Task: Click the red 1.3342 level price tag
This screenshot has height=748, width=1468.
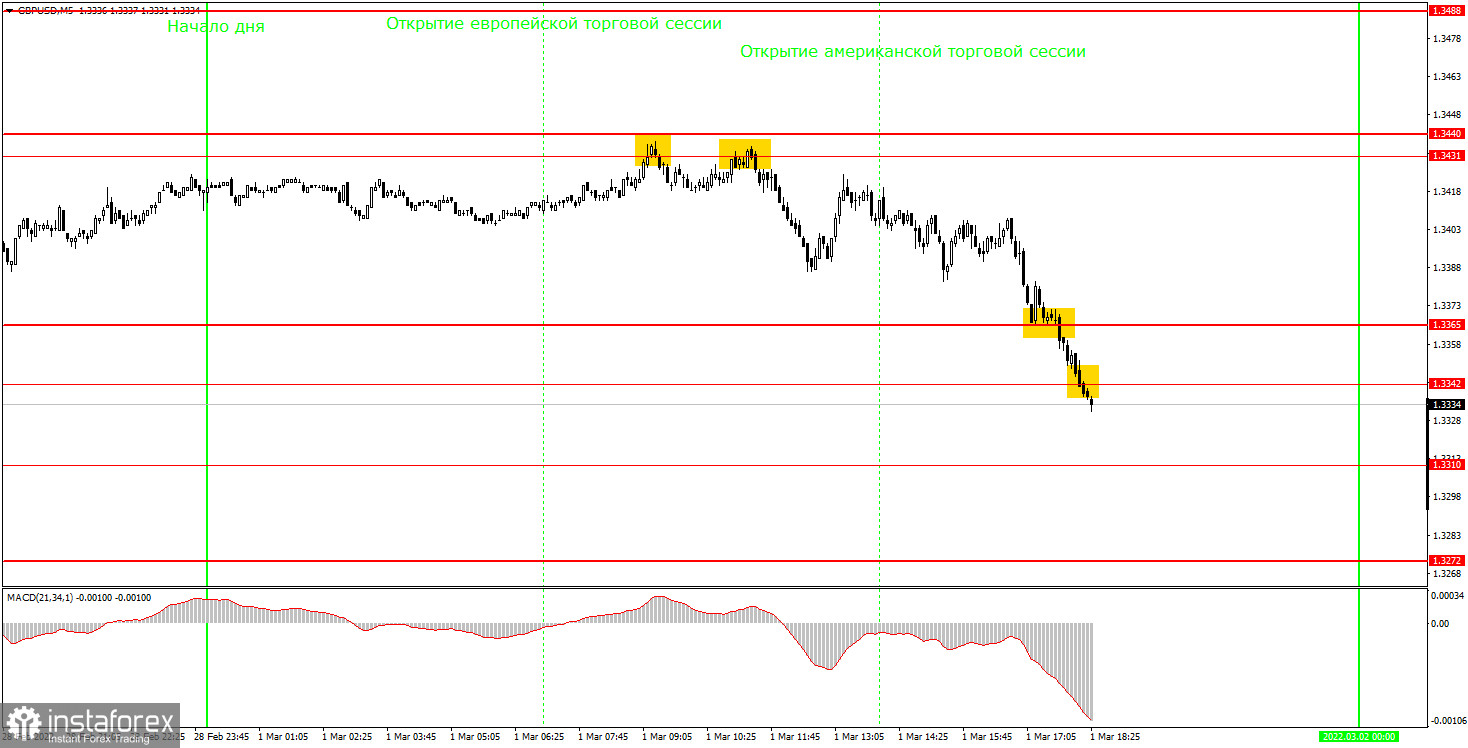Action: pyautogui.click(x=1446, y=384)
